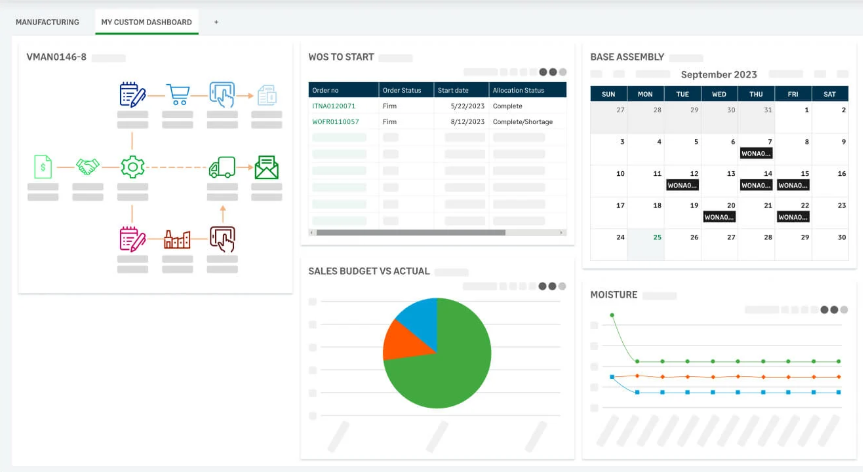Add new dashboard tab with plus

click(x=216, y=22)
